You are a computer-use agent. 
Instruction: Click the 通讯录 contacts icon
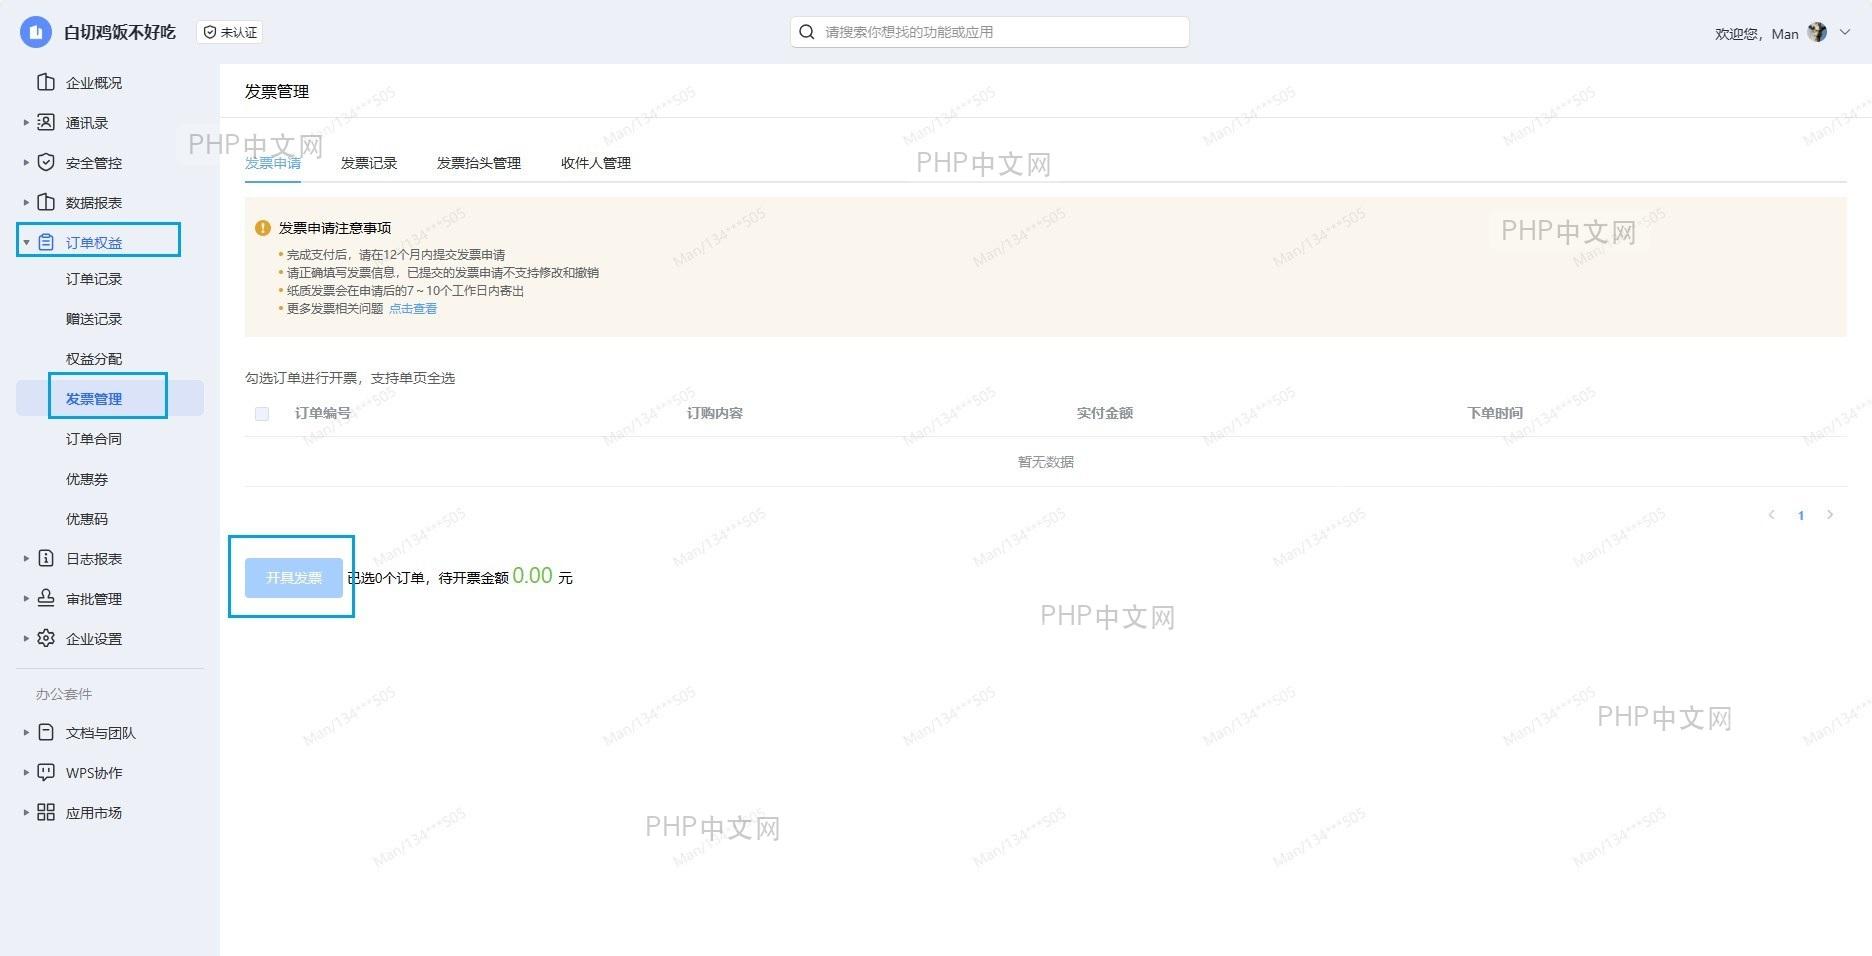click(x=46, y=122)
